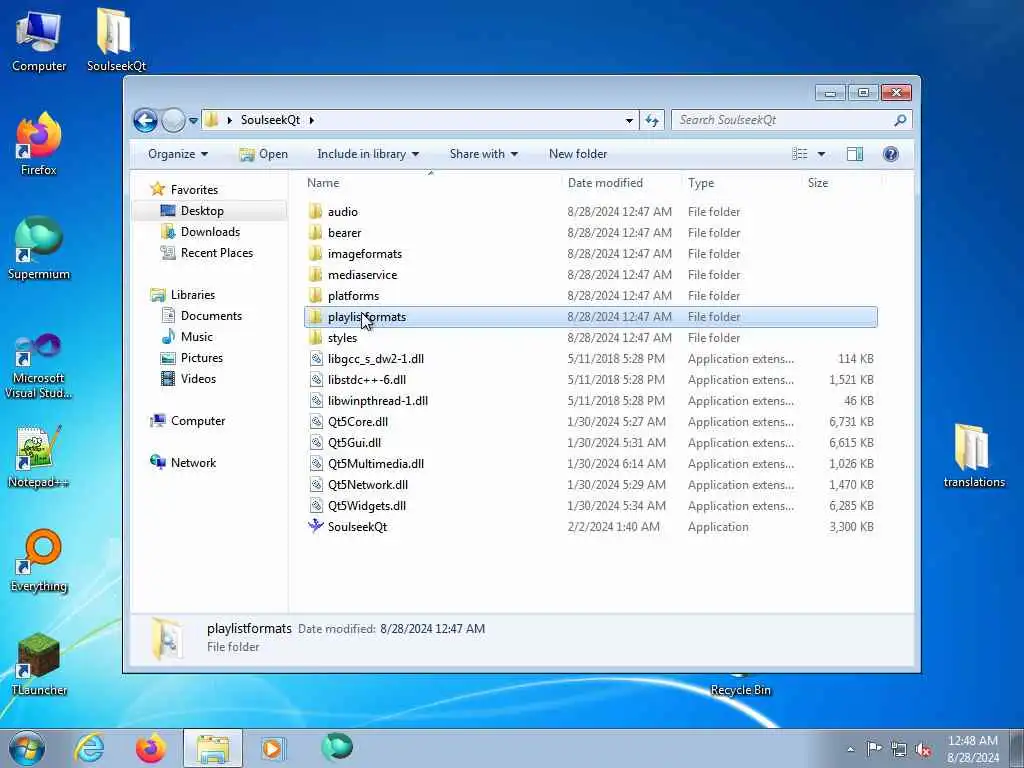Click the network tray icon
1024x768 pixels.
[x=899, y=749]
